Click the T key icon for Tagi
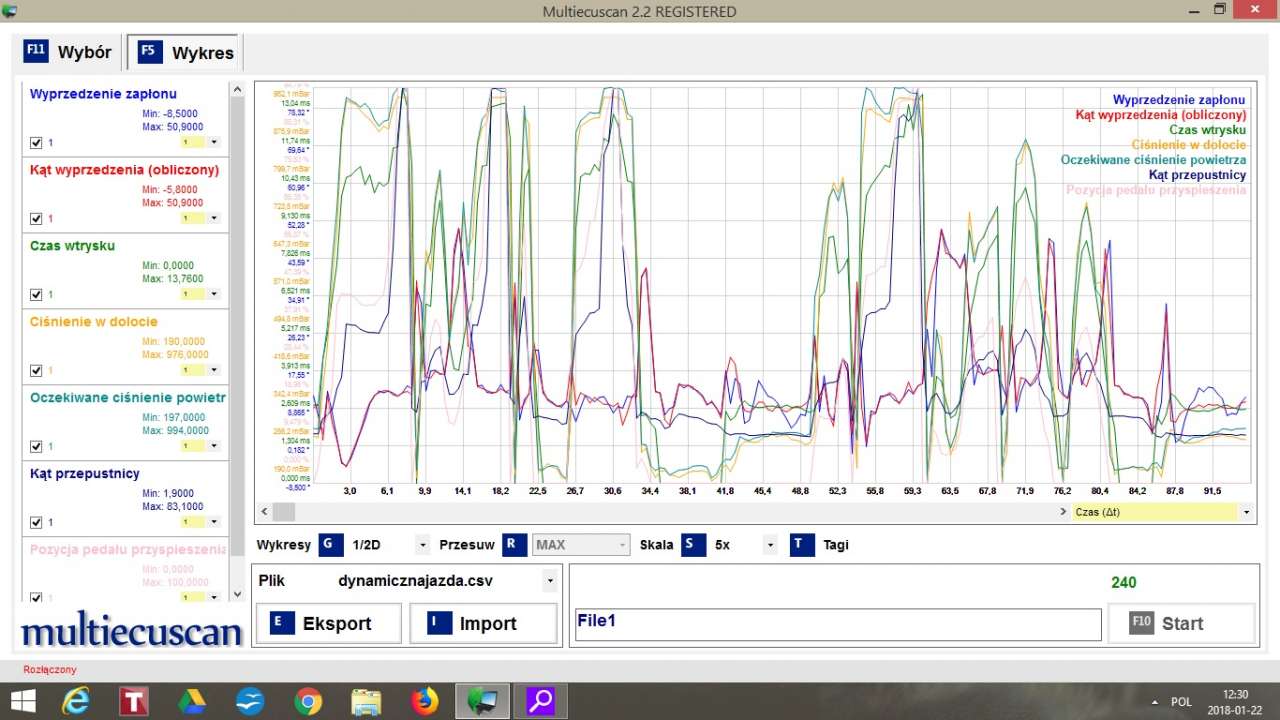1280x720 pixels. pyautogui.click(x=802, y=545)
